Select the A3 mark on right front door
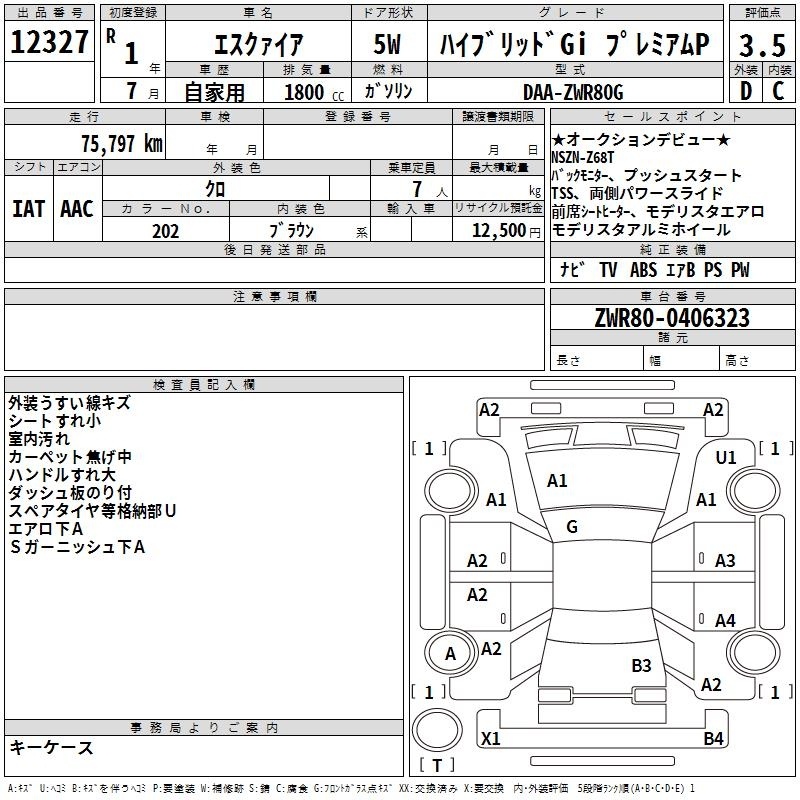 pos(725,561)
